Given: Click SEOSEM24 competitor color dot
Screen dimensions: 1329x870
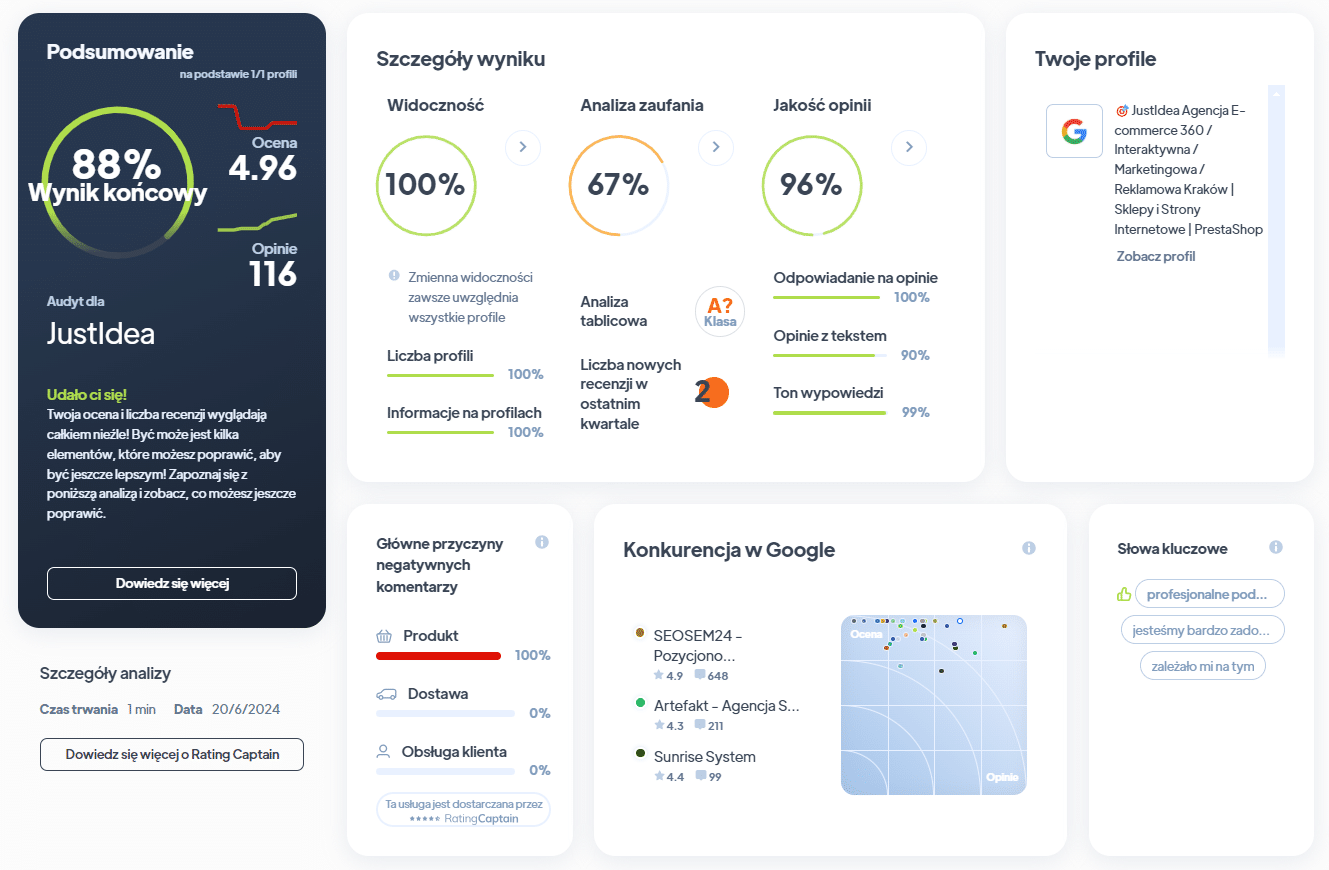Looking at the screenshot, I should pyautogui.click(x=640, y=633).
